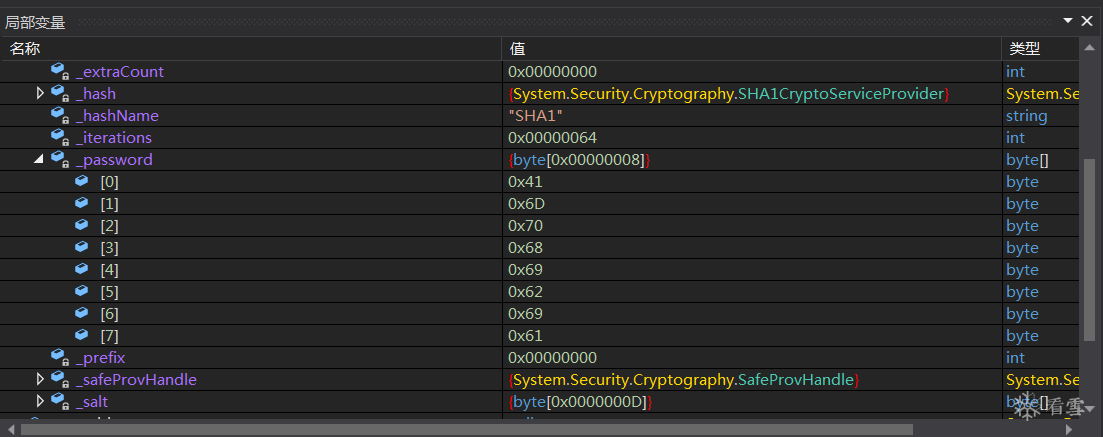Image resolution: width=1103 pixels, height=437 pixels.
Task: Click the array element [7] icon
Action: coord(81,336)
